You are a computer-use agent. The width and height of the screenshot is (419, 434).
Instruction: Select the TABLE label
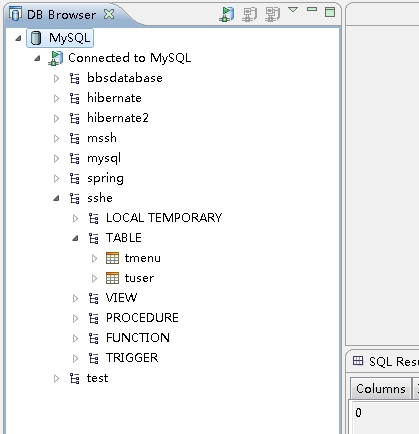click(124, 238)
